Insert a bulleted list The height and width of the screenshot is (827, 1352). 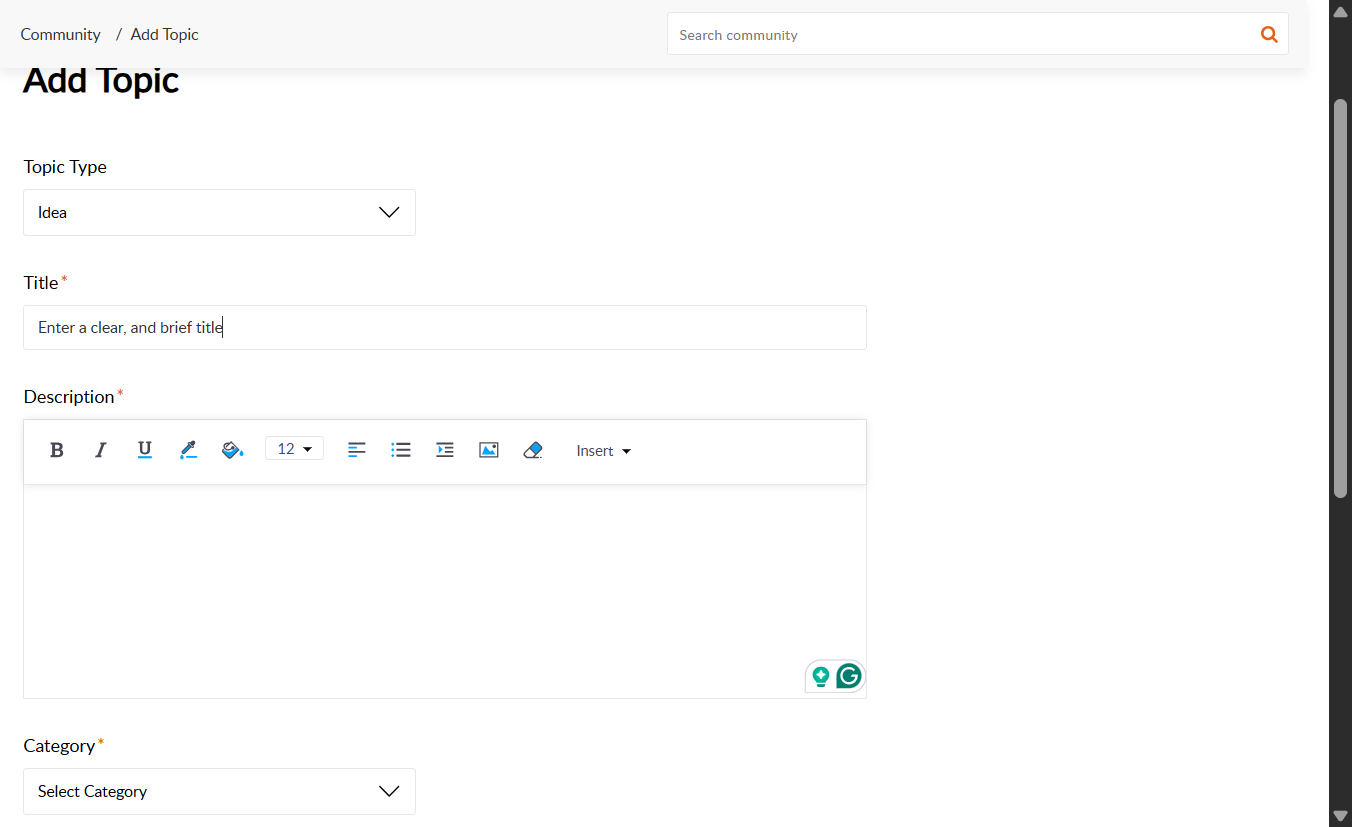click(x=401, y=450)
